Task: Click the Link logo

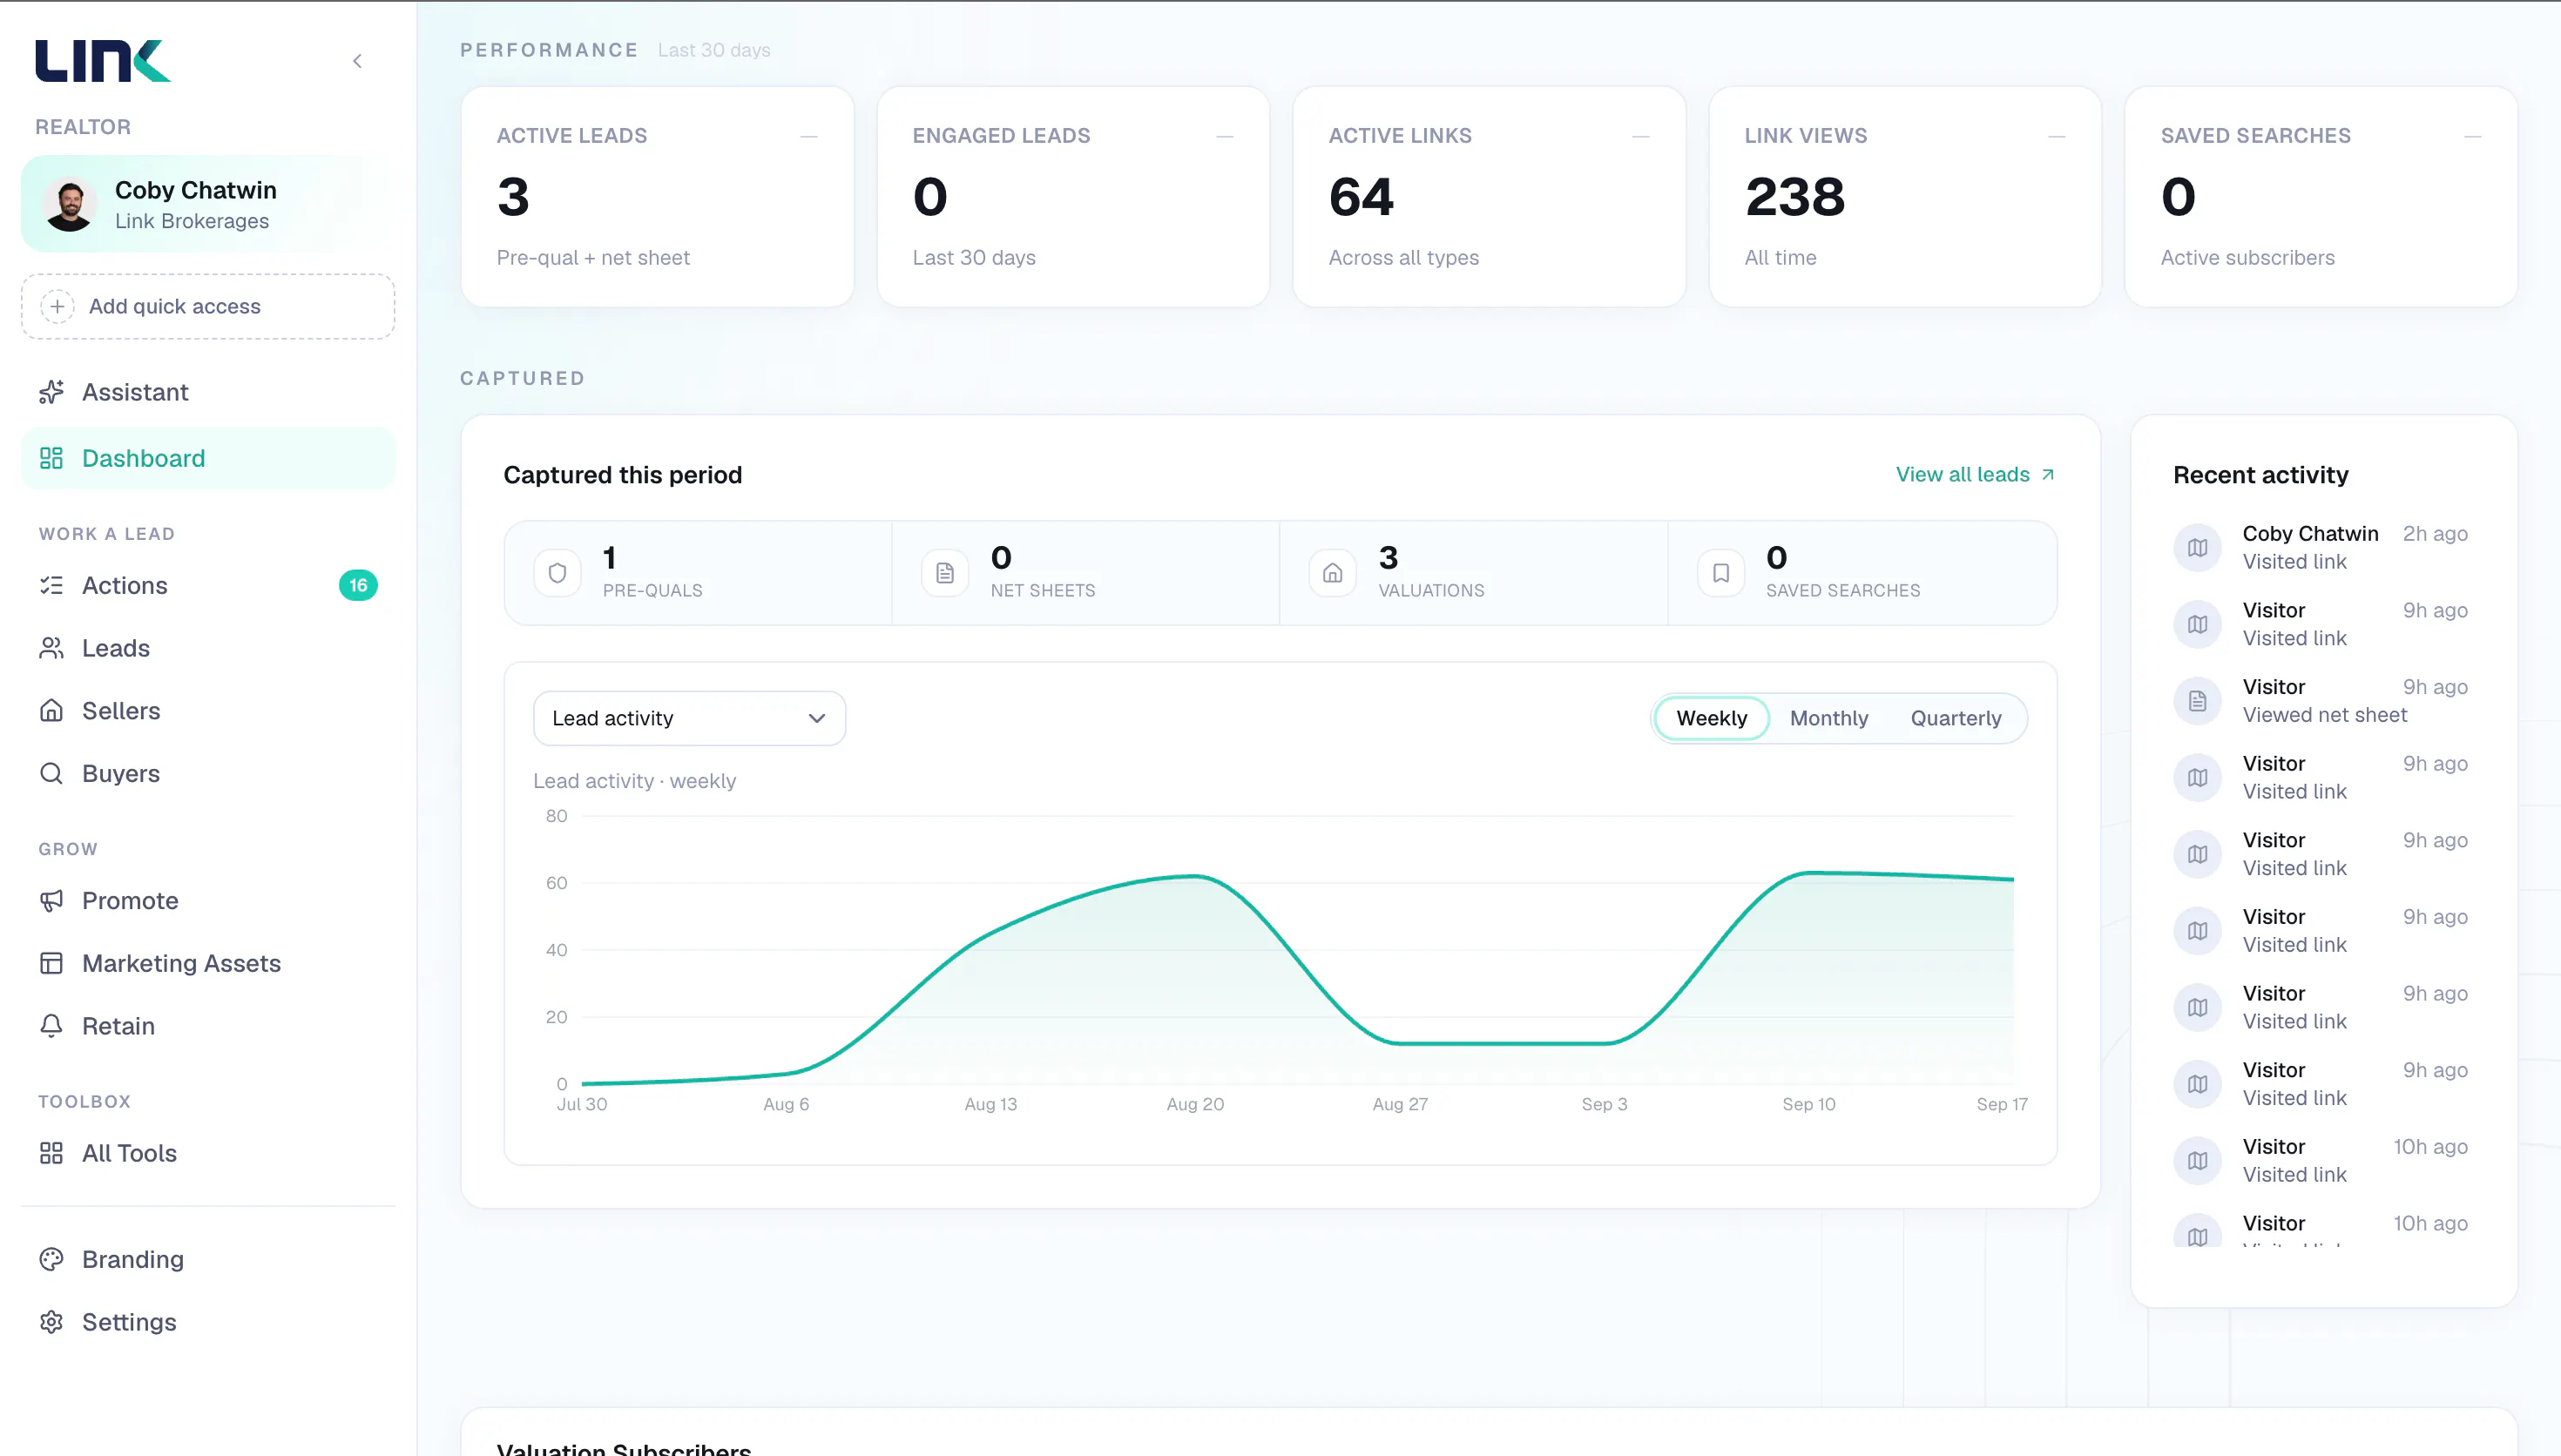Action: pos(103,61)
